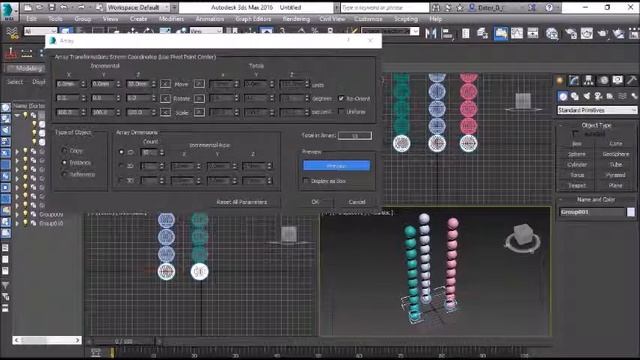Create a Teapot primitive button
640x360 pixels.
(576, 185)
